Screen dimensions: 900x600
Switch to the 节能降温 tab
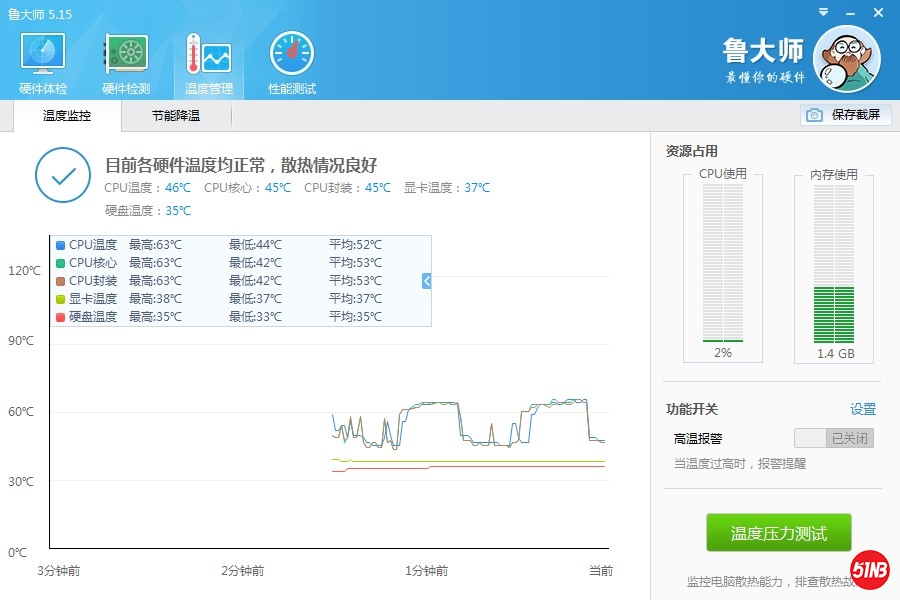point(176,116)
